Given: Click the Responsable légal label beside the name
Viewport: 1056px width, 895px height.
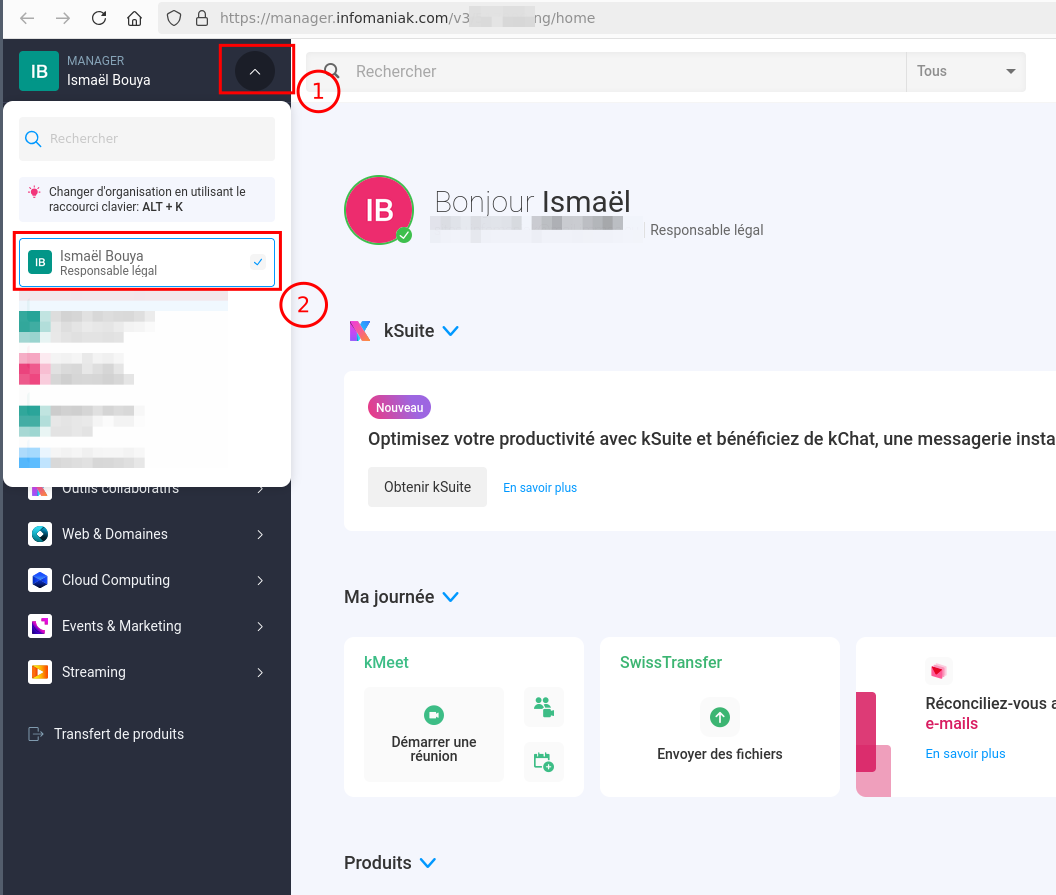Looking at the screenshot, I should point(706,230).
